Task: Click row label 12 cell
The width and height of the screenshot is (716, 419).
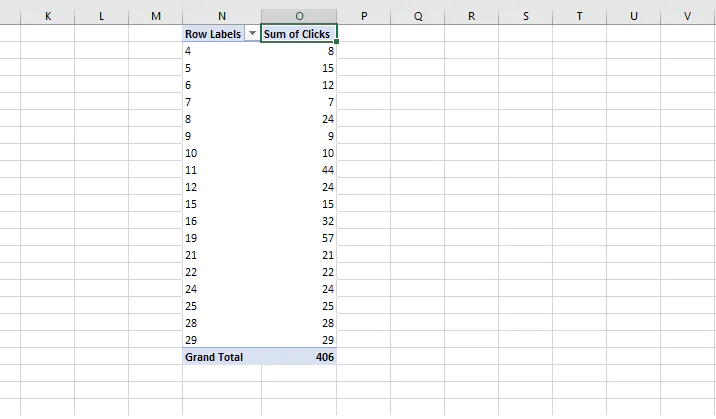Action: point(222,187)
